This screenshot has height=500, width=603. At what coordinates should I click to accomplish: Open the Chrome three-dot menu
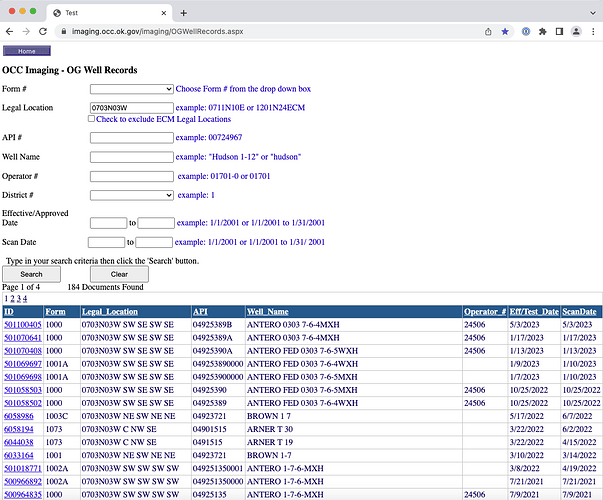593,32
